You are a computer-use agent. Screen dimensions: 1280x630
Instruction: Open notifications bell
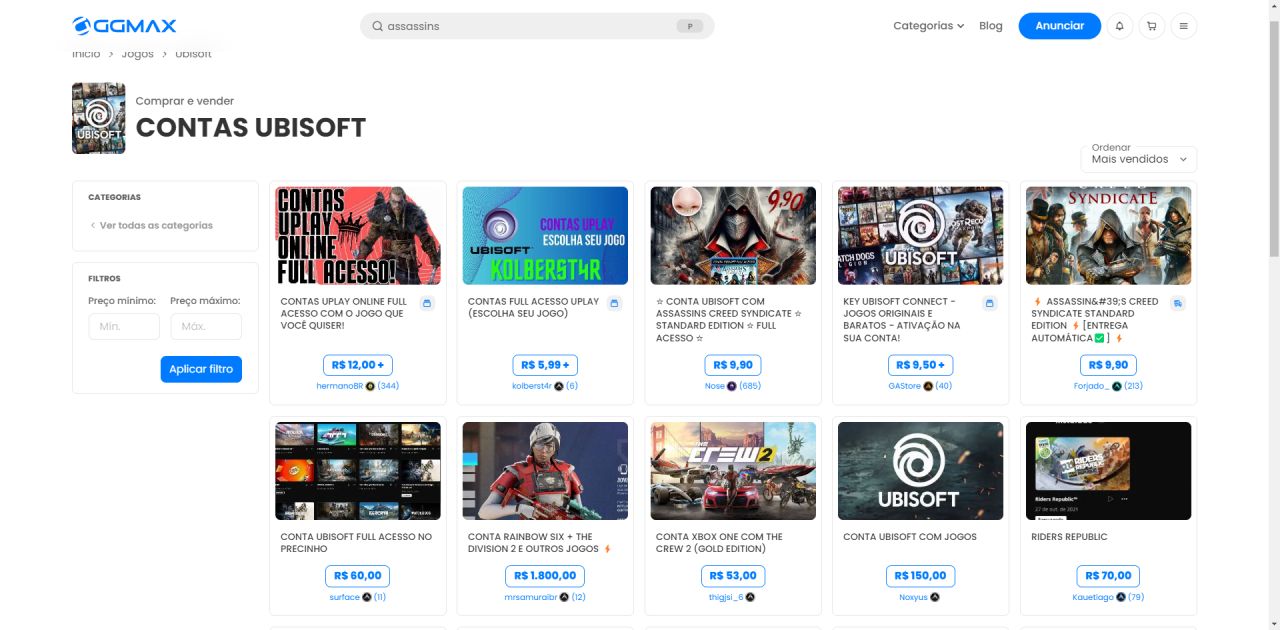[1119, 26]
